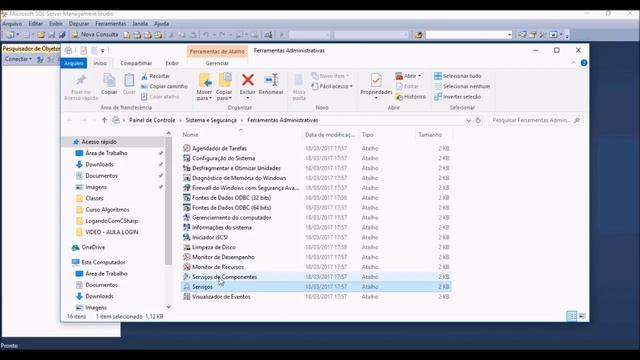
Task: Open the Arquivo tab in Explorer
Action: coord(73,63)
